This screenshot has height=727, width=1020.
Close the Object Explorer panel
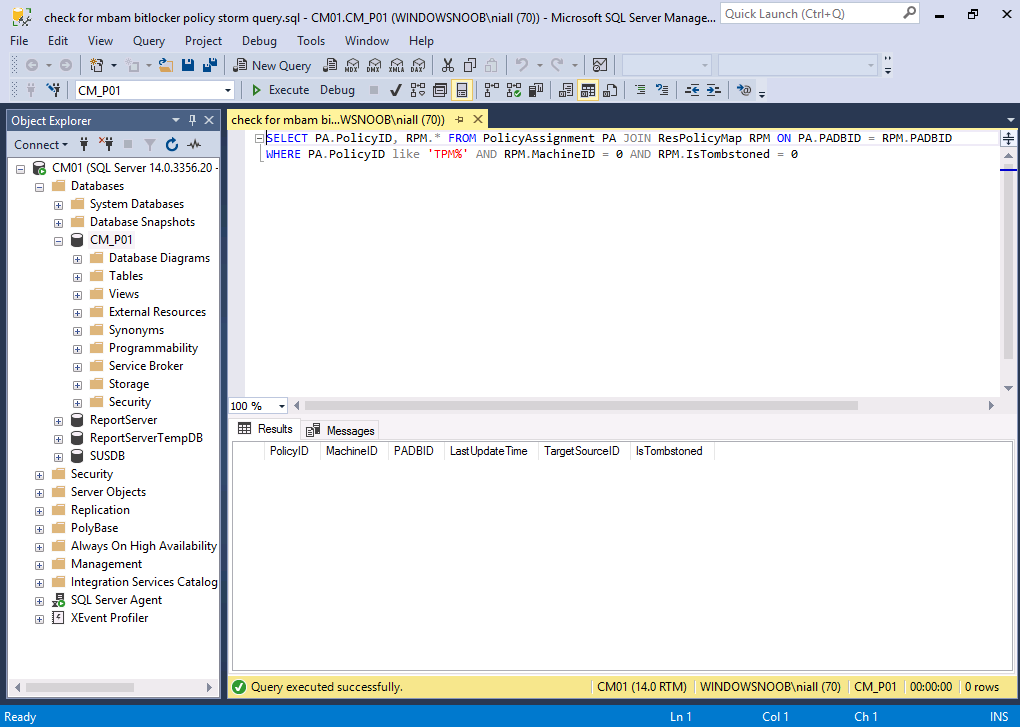(x=209, y=120)
